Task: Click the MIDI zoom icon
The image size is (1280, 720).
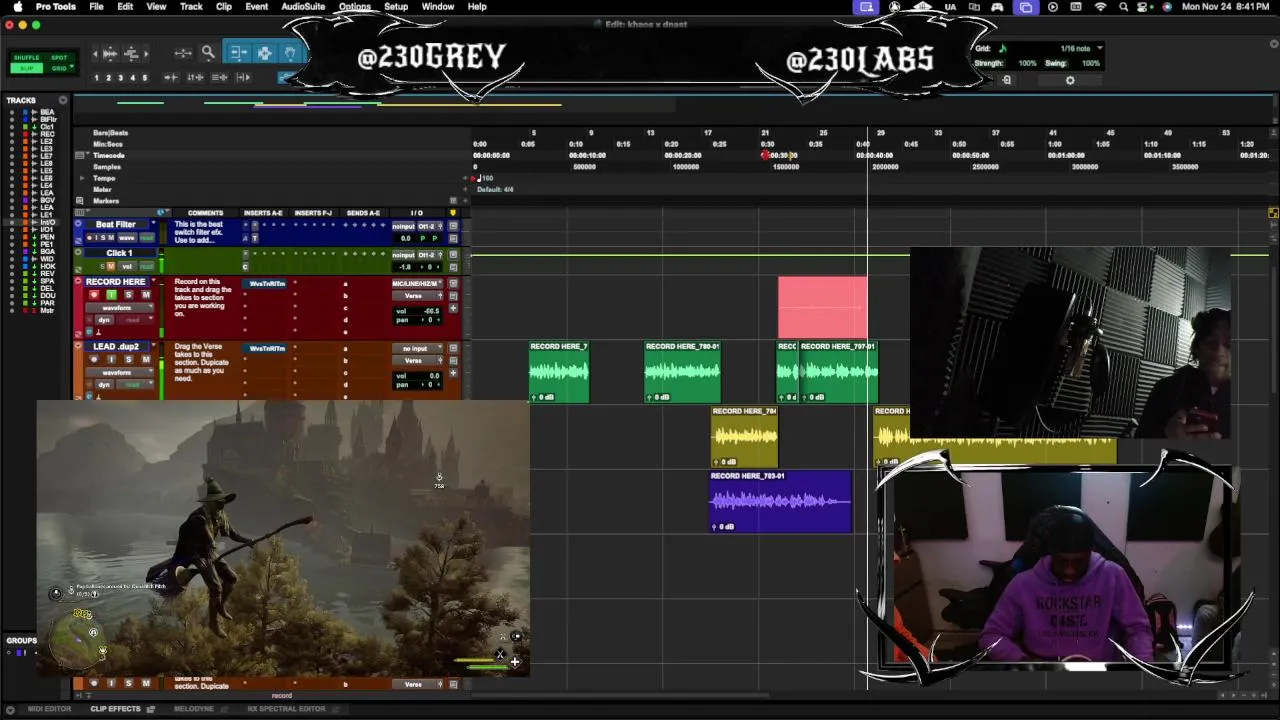Action: click(x=131, y=53)
